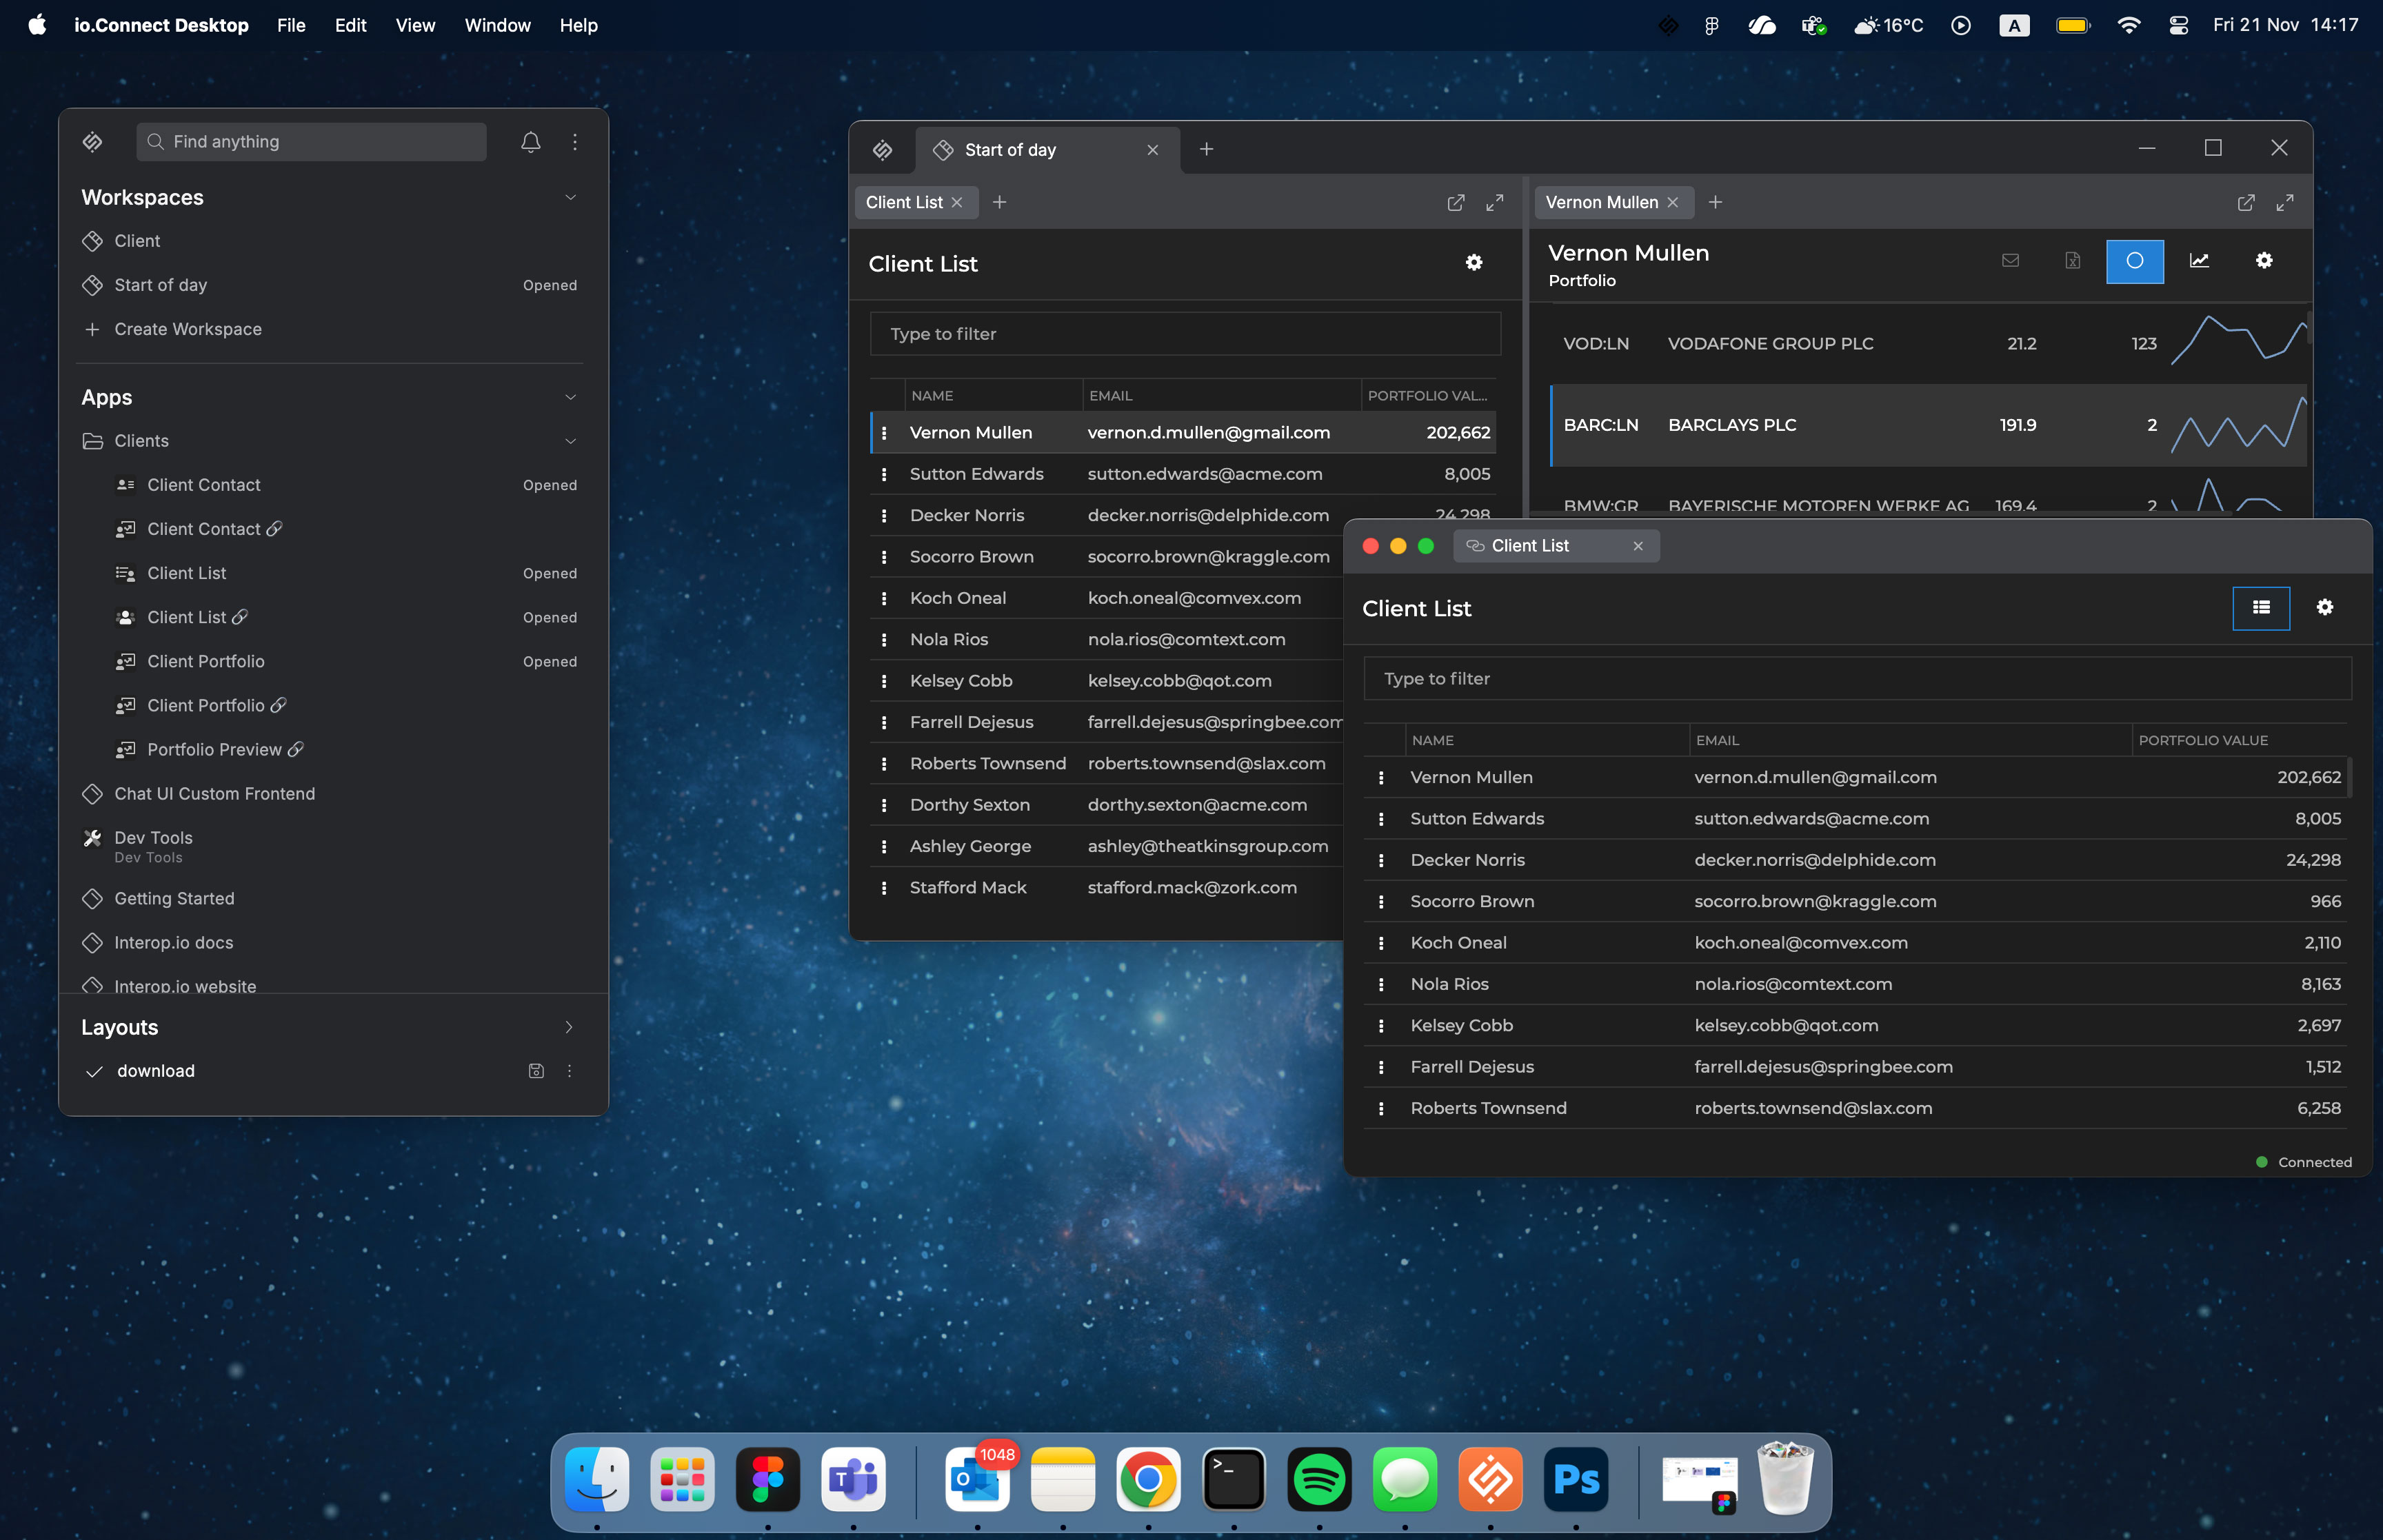
Task: Collapse the Clients folder in Apps
Action: coord(571,441)
